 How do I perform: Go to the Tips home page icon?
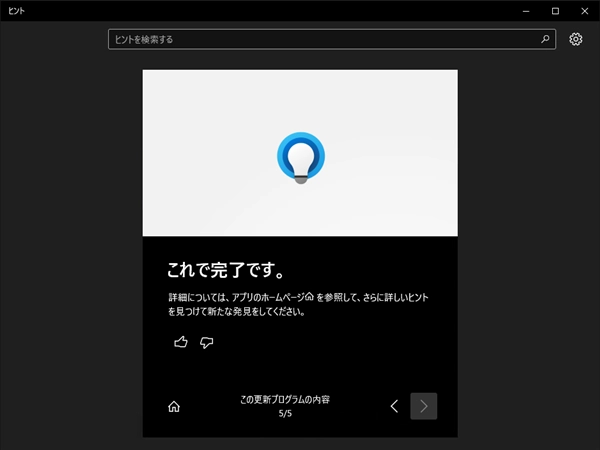174,406
